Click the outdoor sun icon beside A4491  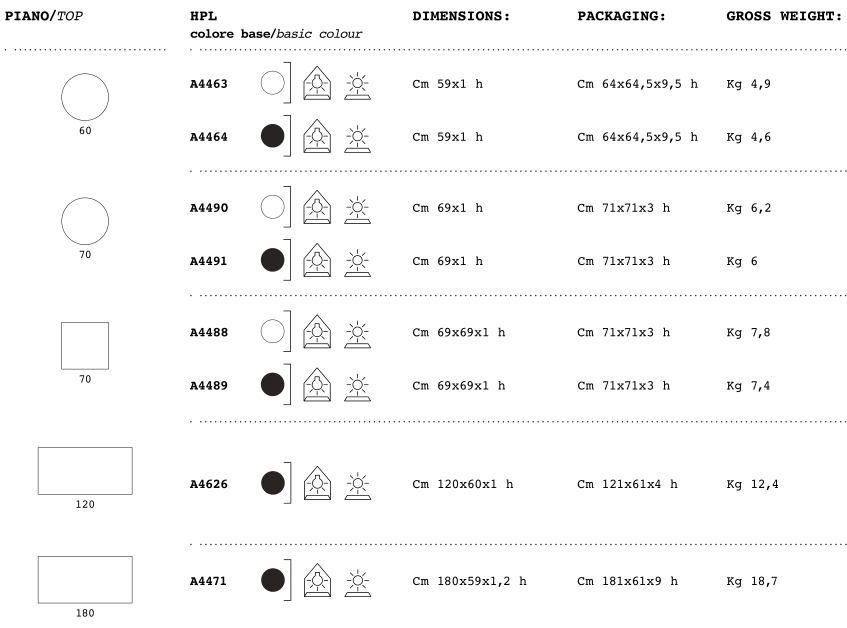tap(357, 261)
